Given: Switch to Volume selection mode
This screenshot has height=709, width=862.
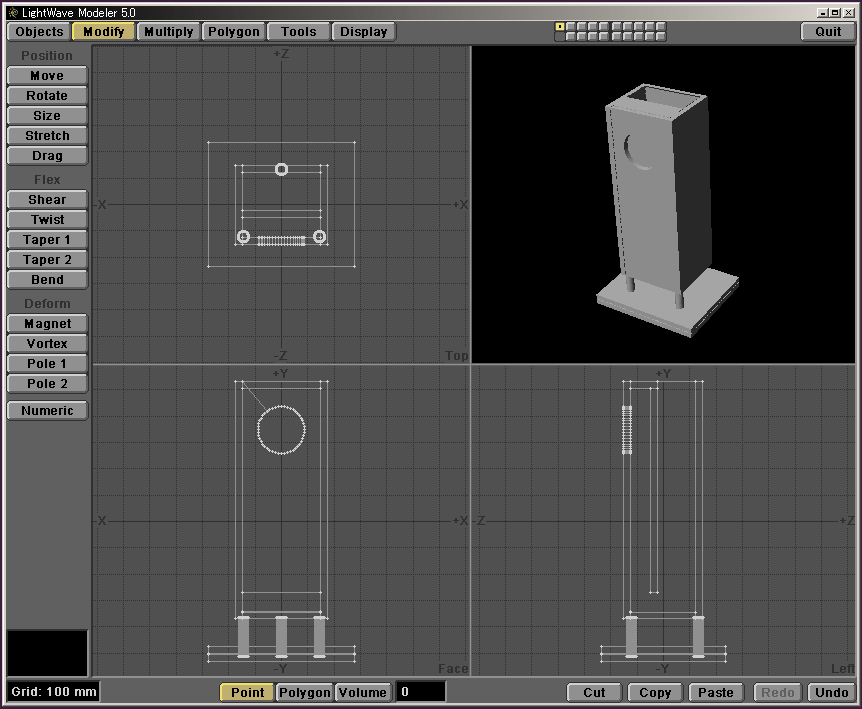Looking at the screenshot, I should pos(362,692).
